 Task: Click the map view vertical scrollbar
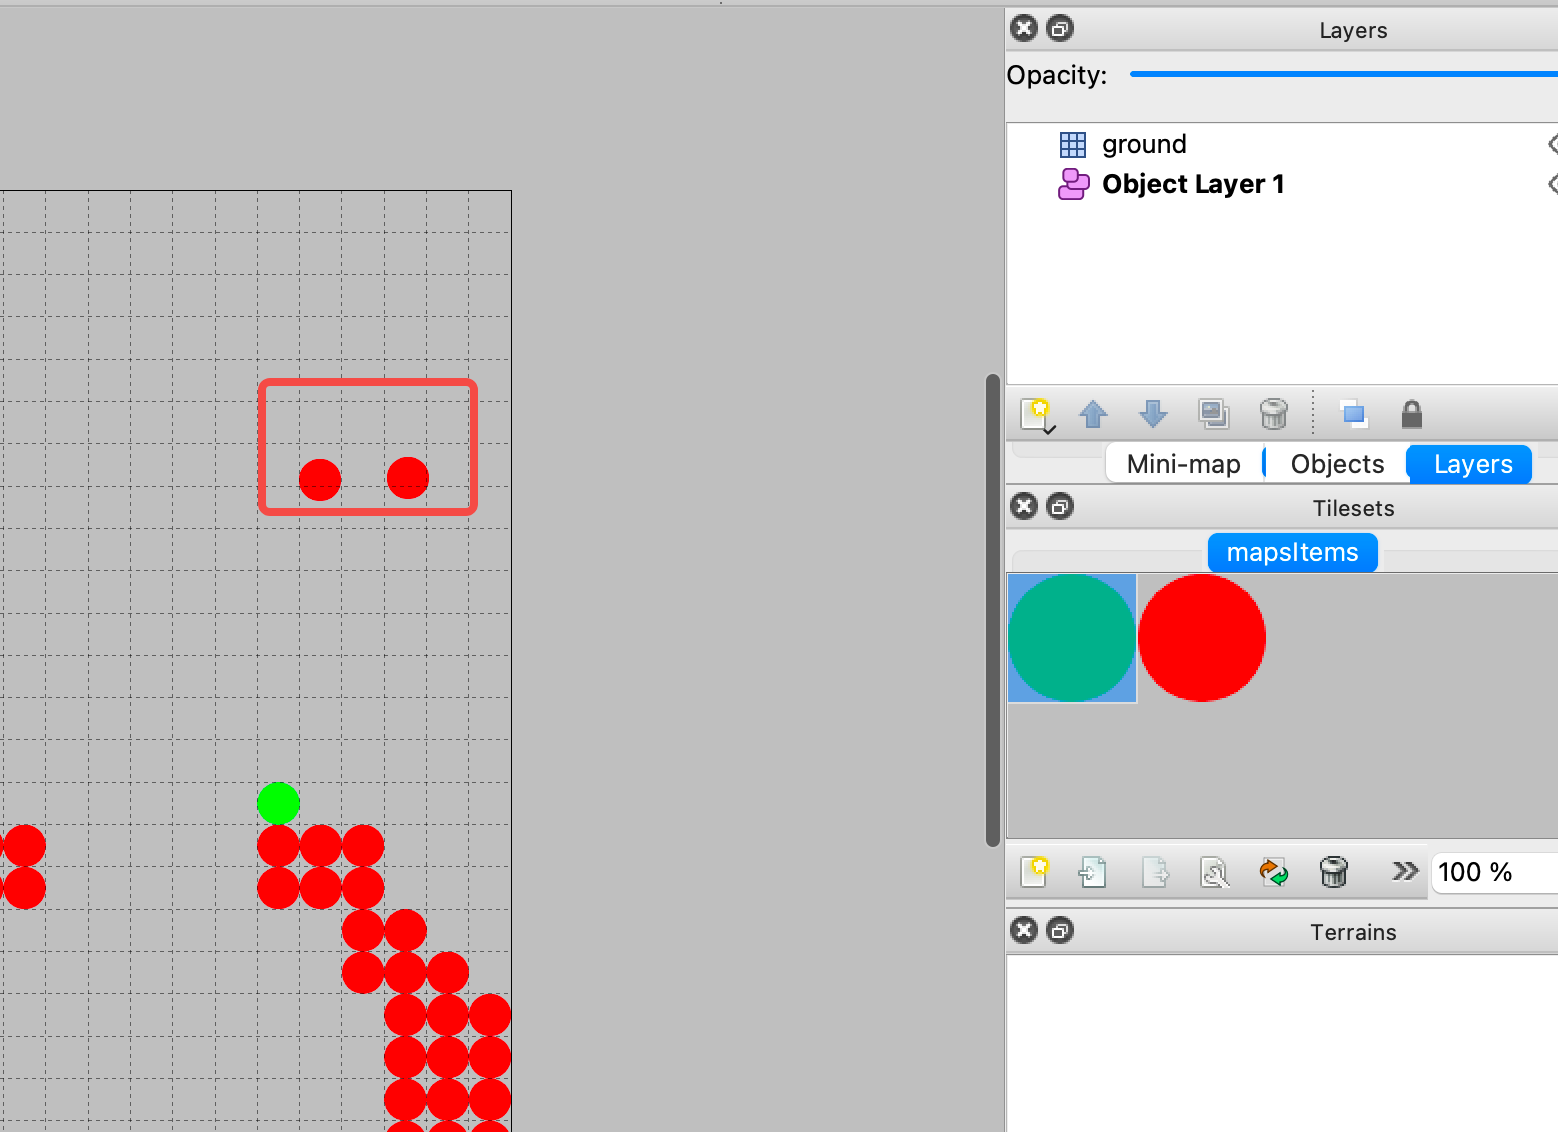(x=993, y=610)
